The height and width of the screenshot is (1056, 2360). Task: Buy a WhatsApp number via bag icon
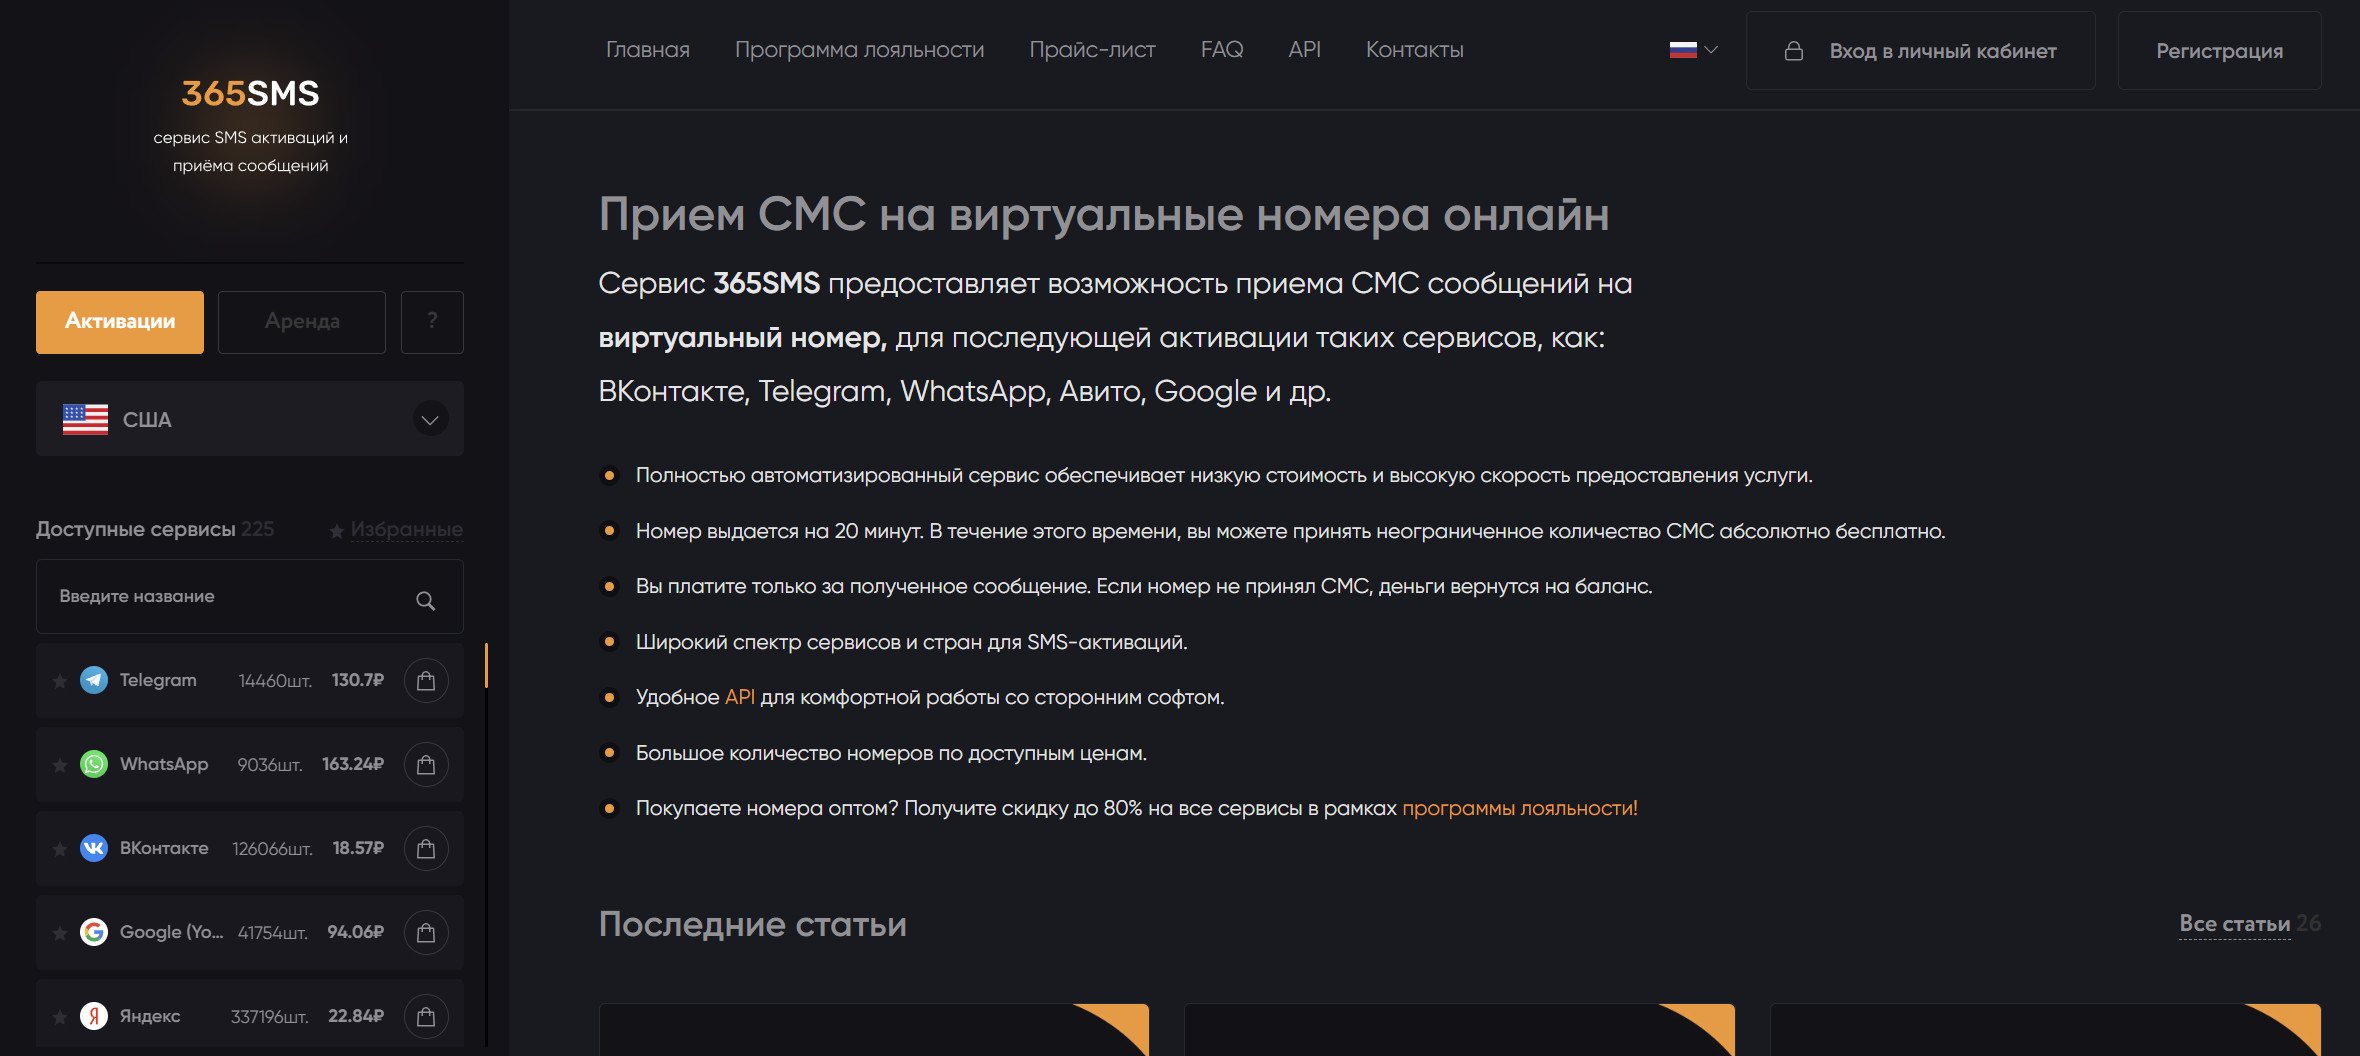(426, 764)
